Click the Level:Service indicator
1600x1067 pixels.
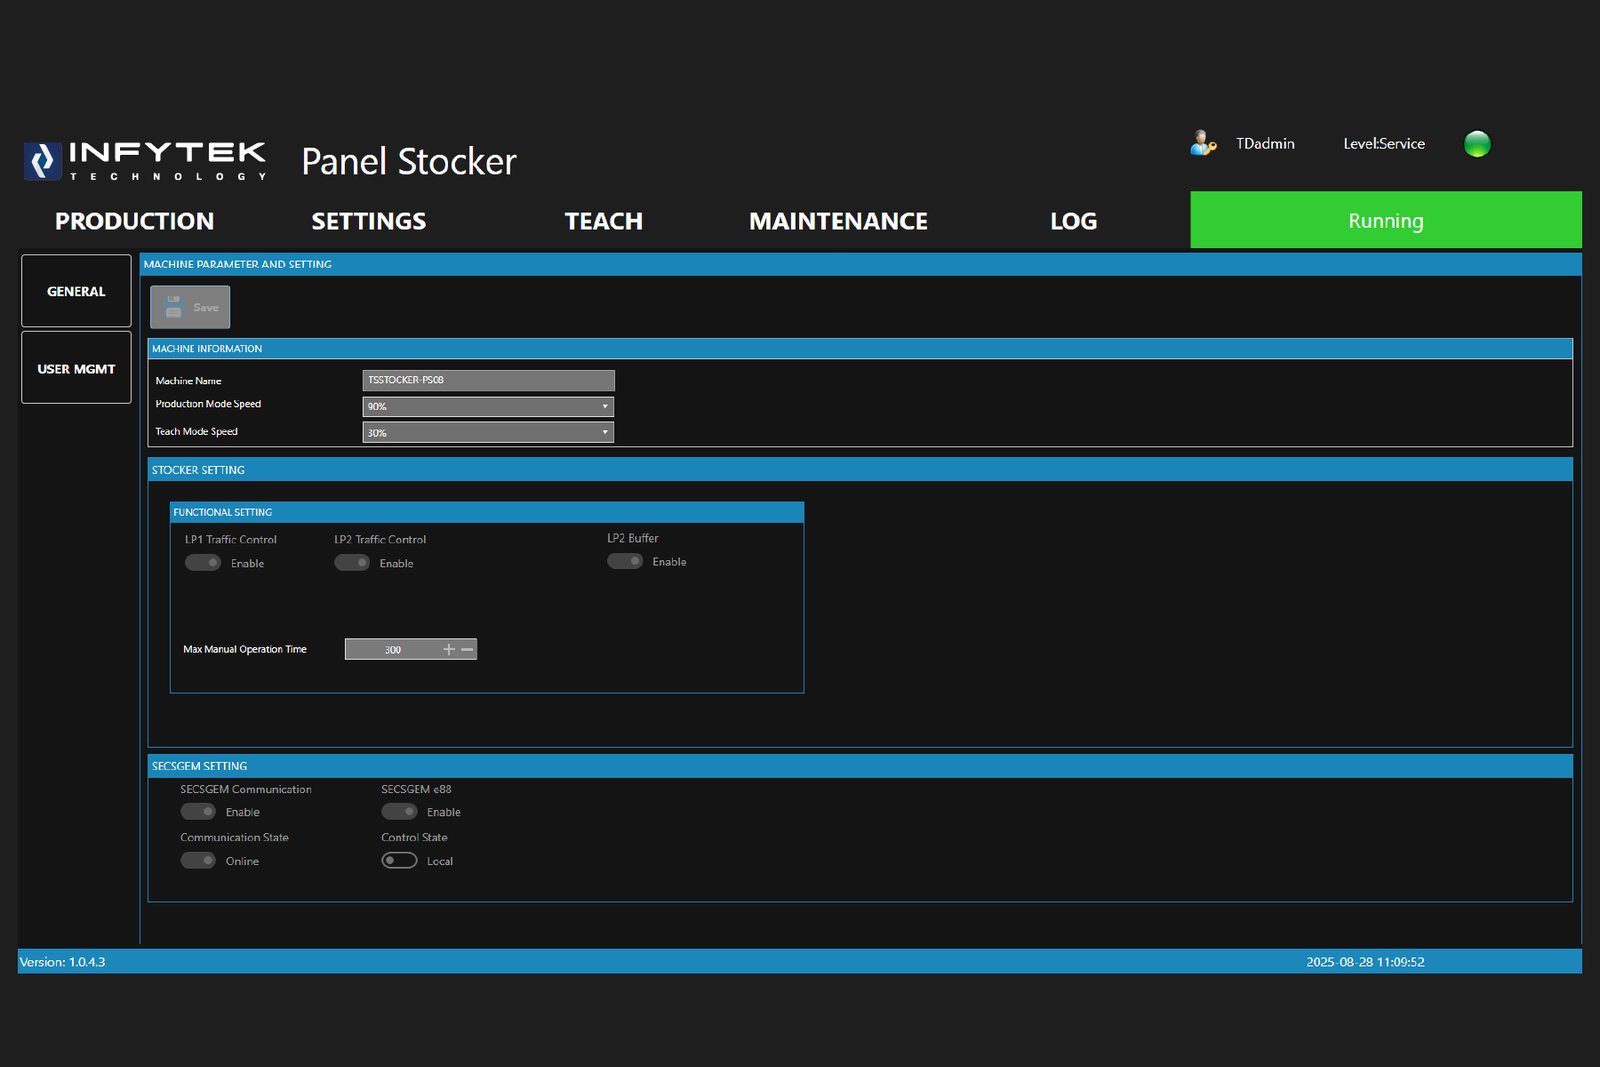1384,143
